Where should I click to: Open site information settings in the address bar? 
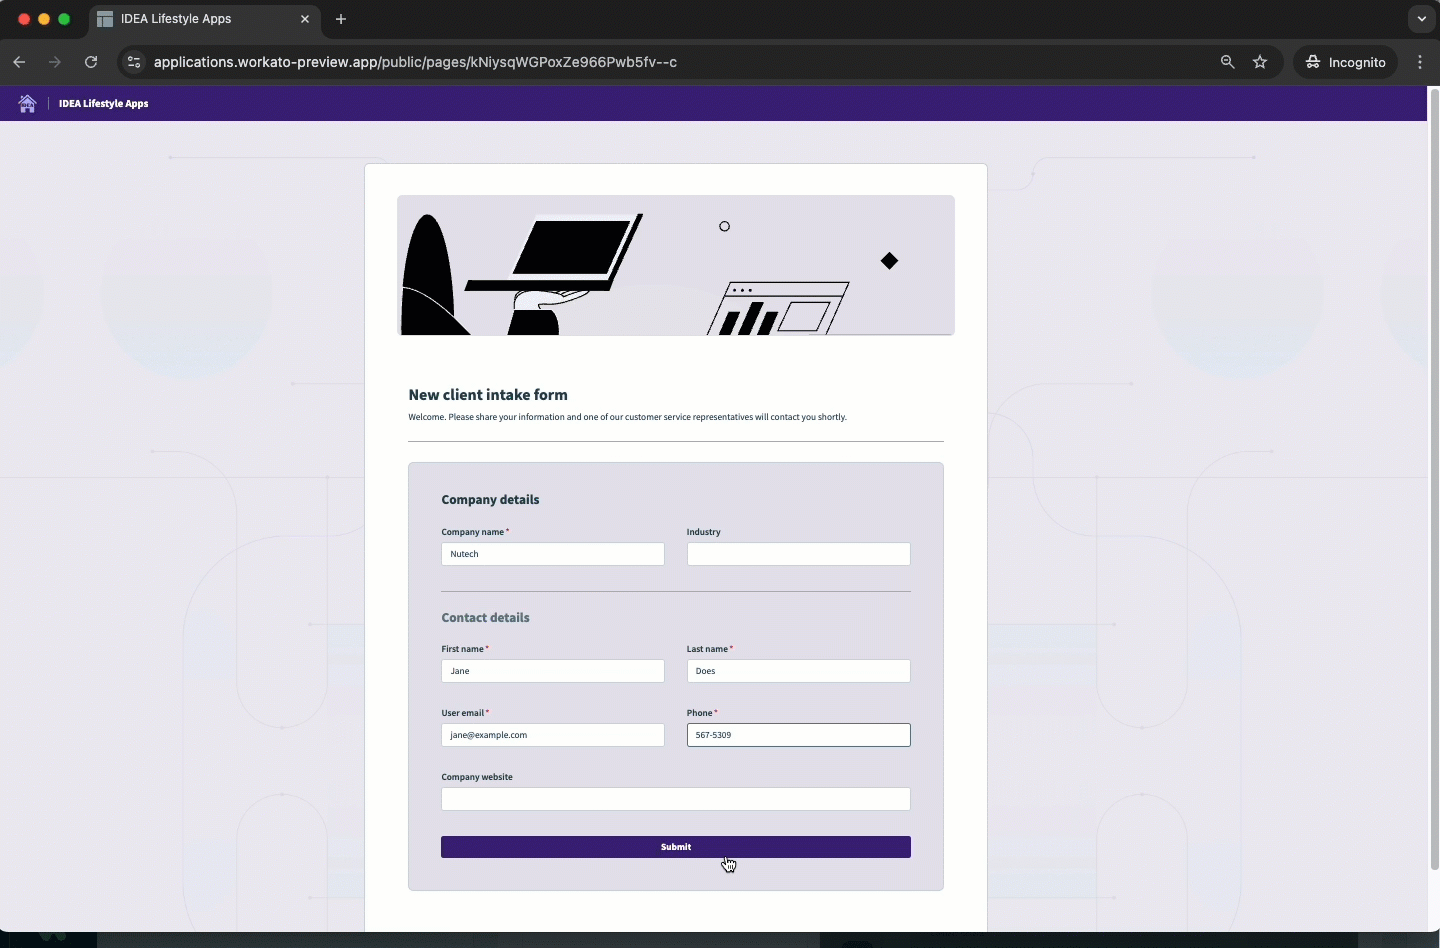[133, 62]
